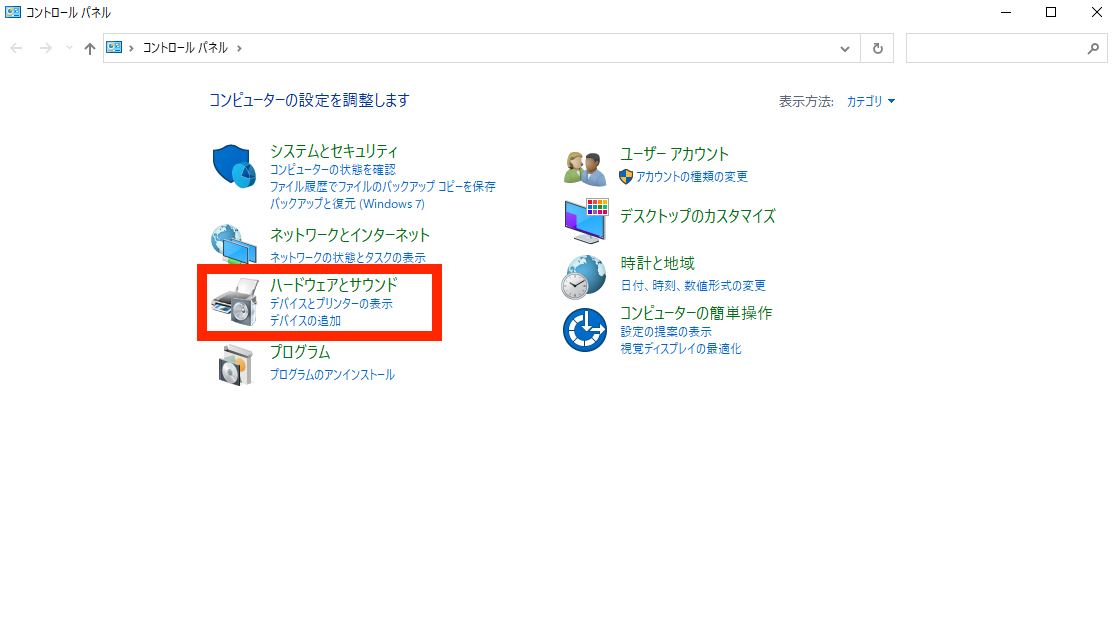Open the 表示方法 カテゴリ dropdown
The height and width of the screenshot is (626, 1116).
click(x=870, y=102)
